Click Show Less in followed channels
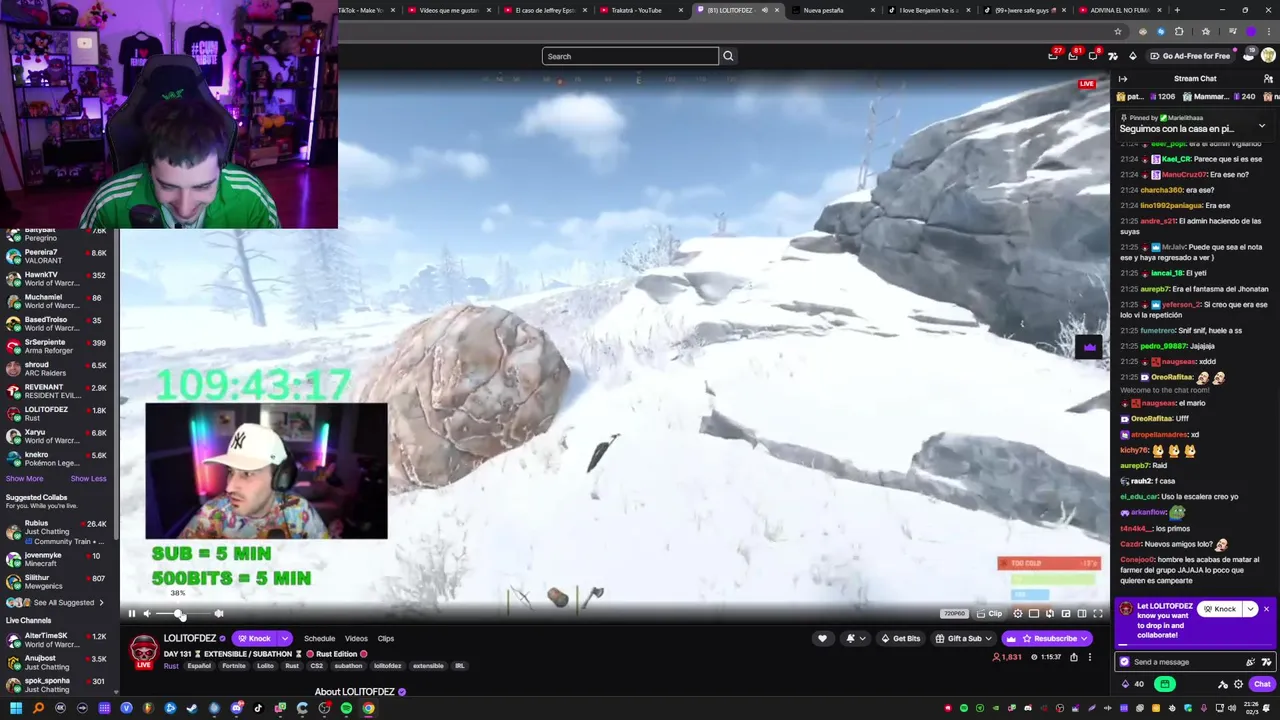1280x720 pixels. pos(88,478)
